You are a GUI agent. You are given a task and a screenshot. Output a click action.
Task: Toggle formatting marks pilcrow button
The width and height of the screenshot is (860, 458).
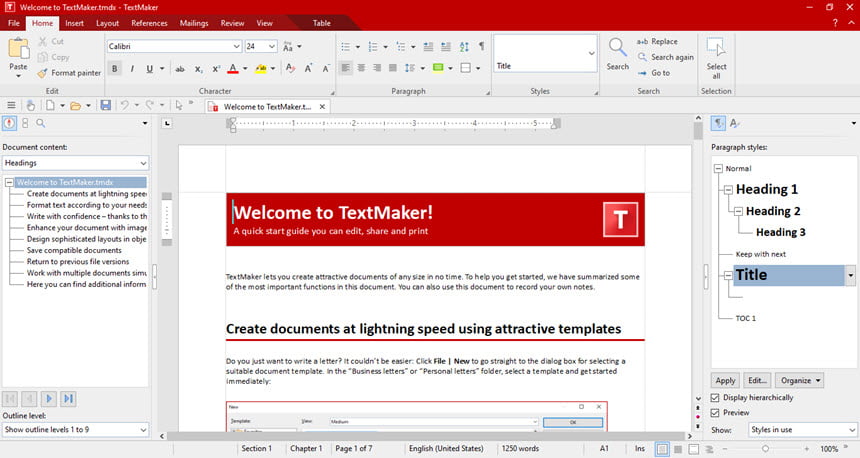[x=481, y=47]
